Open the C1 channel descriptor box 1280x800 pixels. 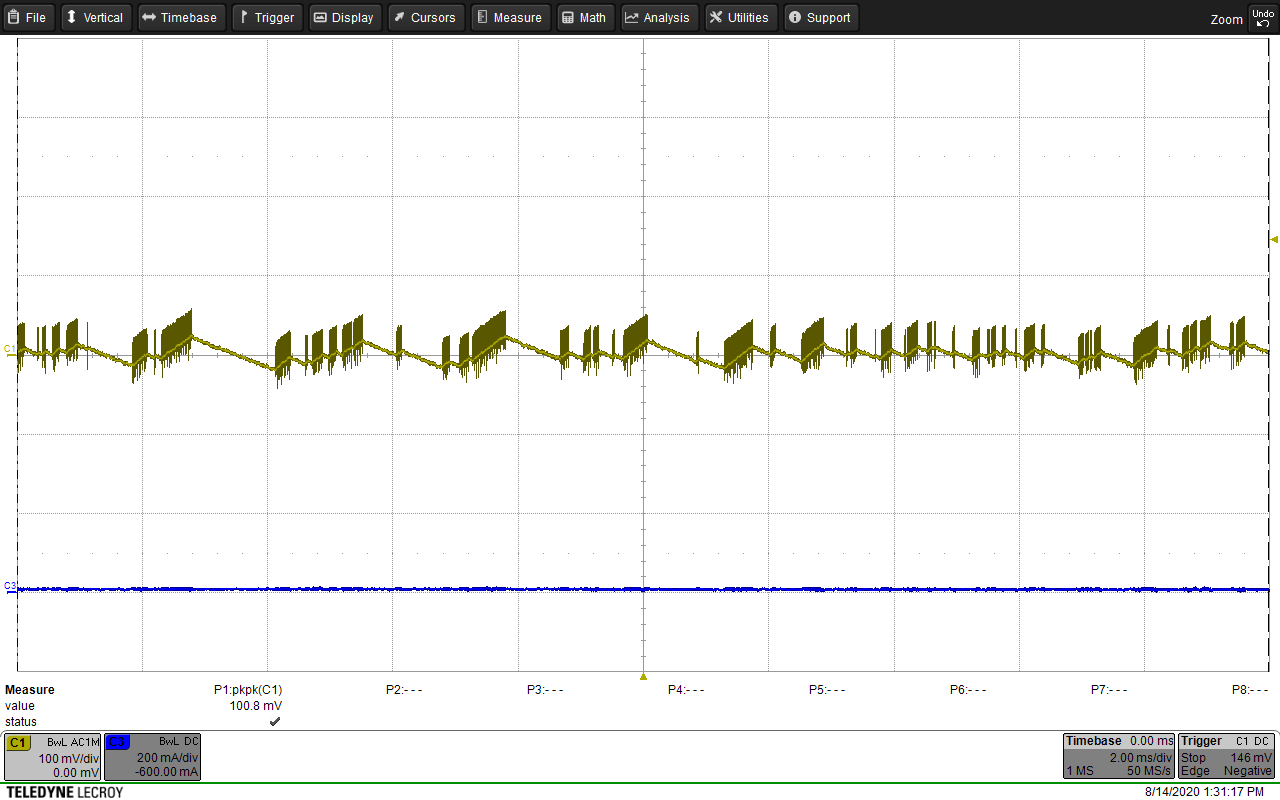click(x=53, y=757)
